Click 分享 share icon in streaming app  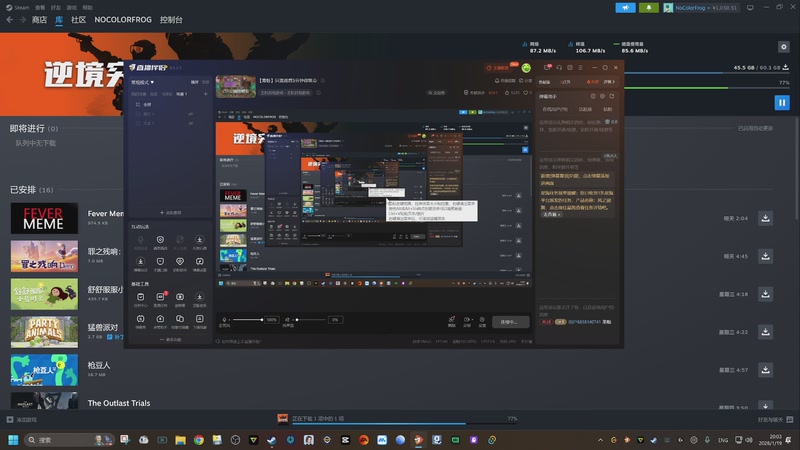click(x=525, y=80)
